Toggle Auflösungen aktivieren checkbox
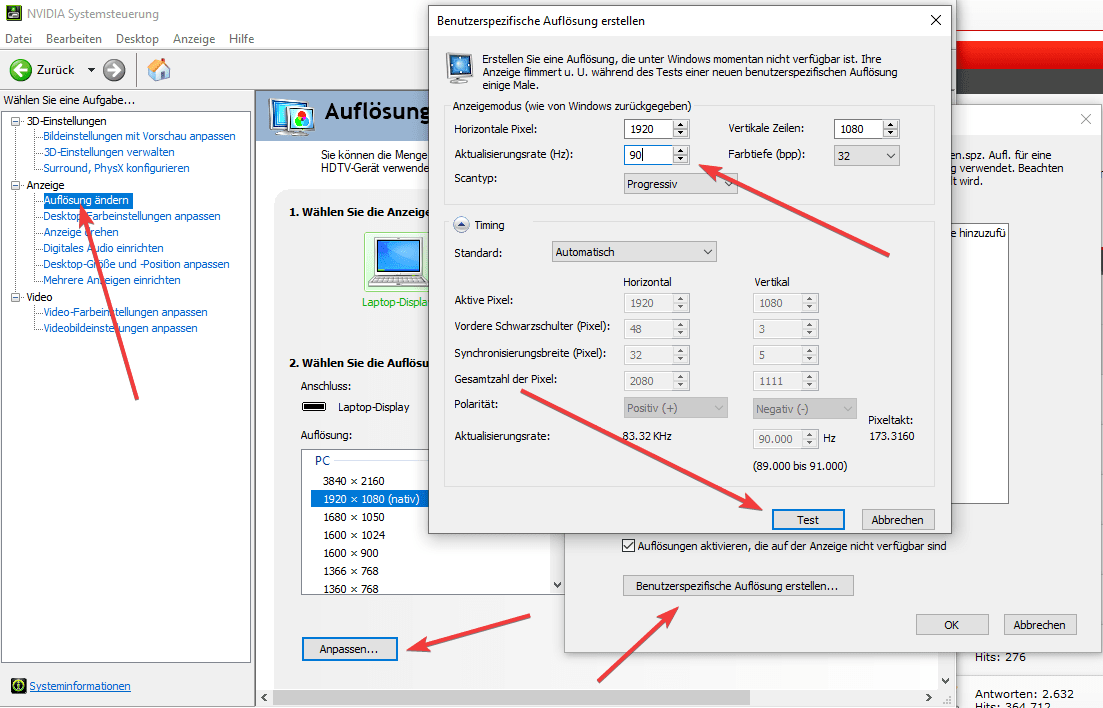 pos(629,545)
